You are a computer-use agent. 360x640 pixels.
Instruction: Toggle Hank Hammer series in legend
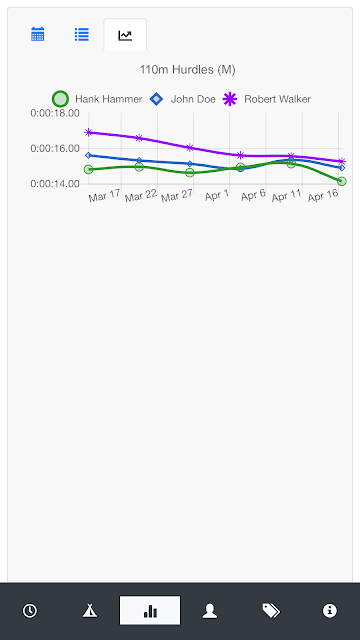click(97, 99)
